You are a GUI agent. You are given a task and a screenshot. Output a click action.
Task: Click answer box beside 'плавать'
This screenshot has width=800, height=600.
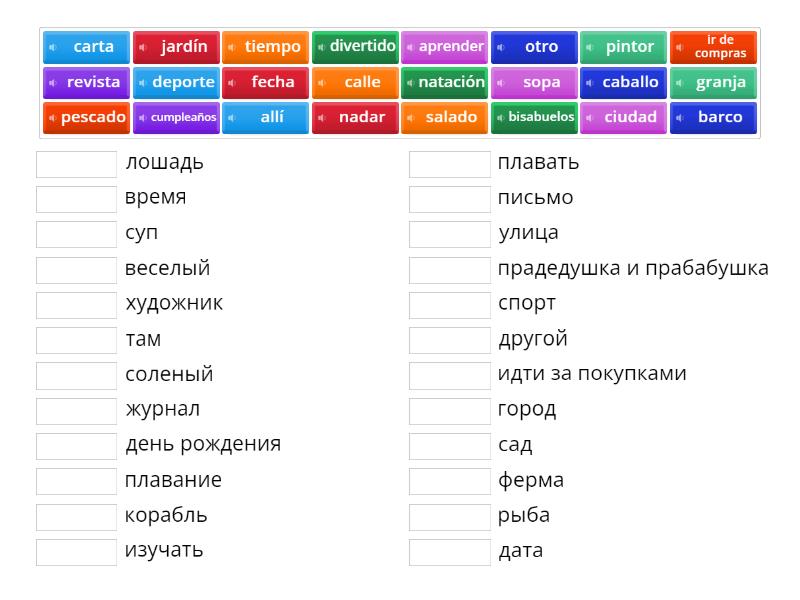(x=449, y=163)
